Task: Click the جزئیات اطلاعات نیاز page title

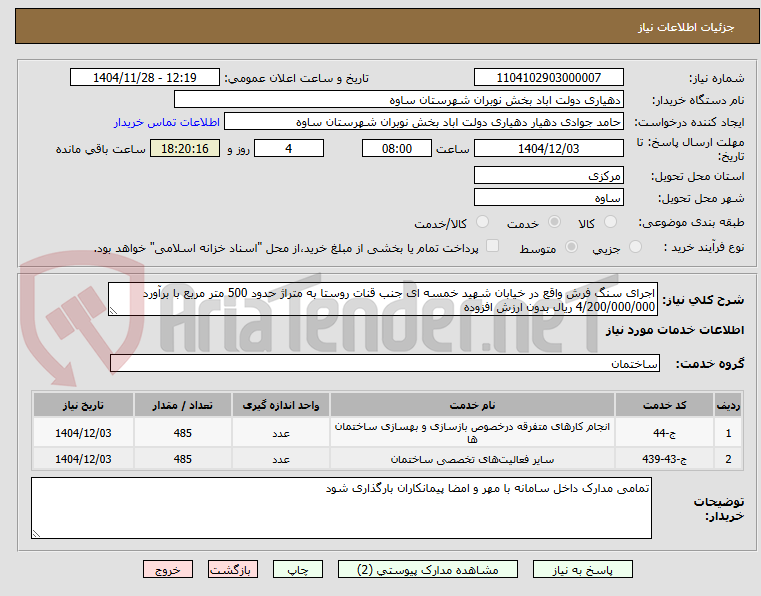Action: pos(686,27)
